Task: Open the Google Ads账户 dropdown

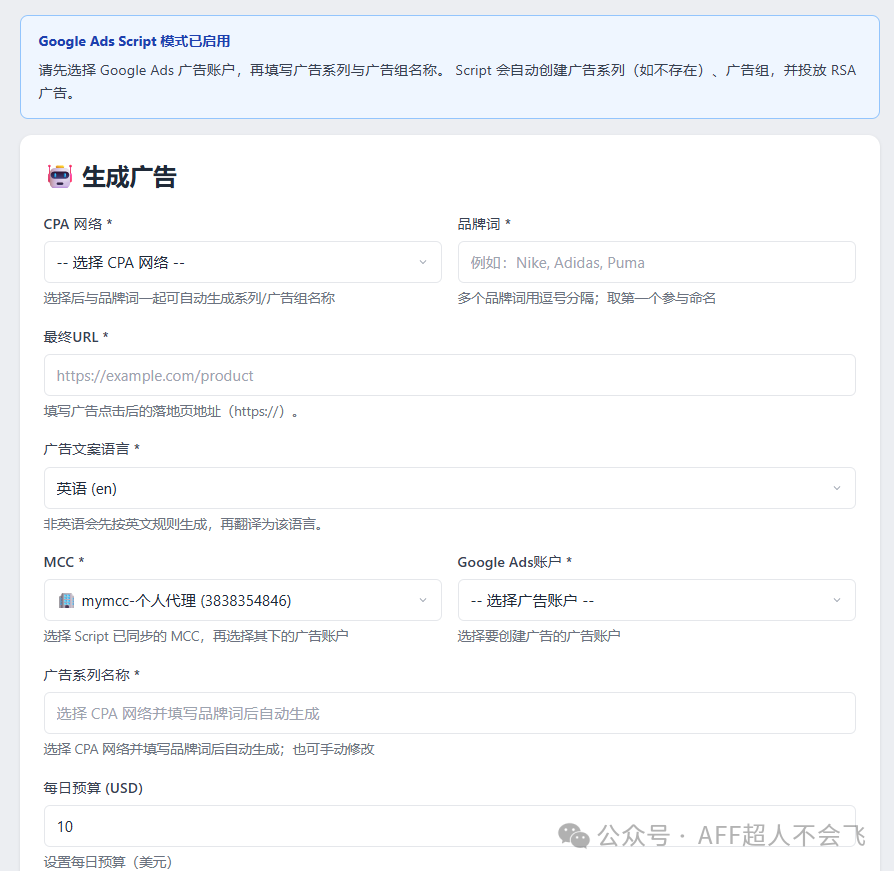Action: pos(657,600)
